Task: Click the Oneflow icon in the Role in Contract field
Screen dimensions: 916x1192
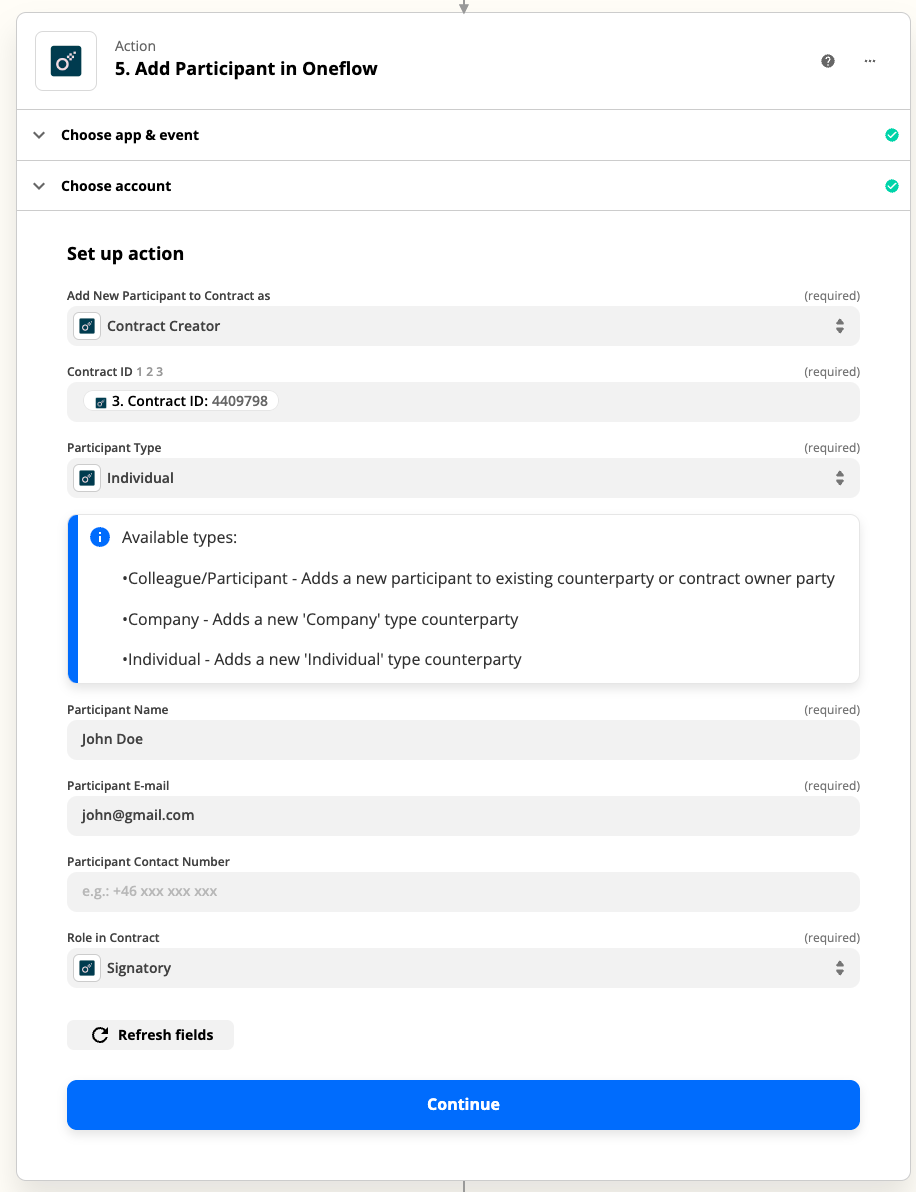Action: 86,967
